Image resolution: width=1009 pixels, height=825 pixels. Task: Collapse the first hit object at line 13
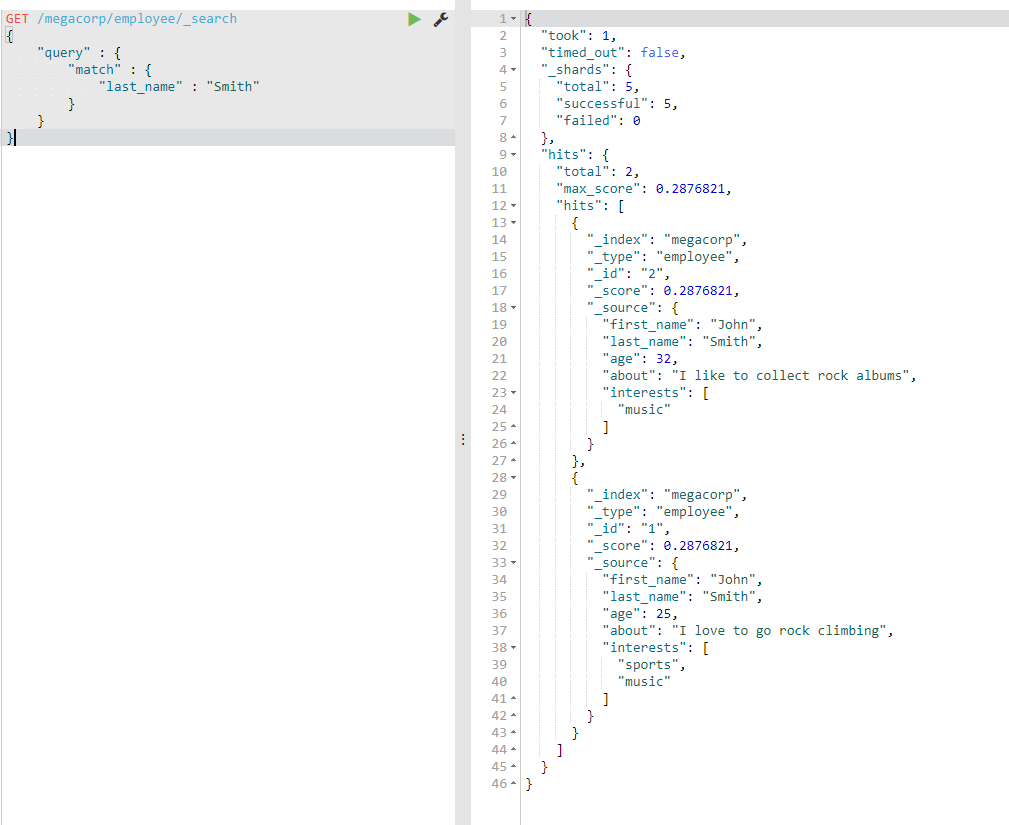pos(514,223)
